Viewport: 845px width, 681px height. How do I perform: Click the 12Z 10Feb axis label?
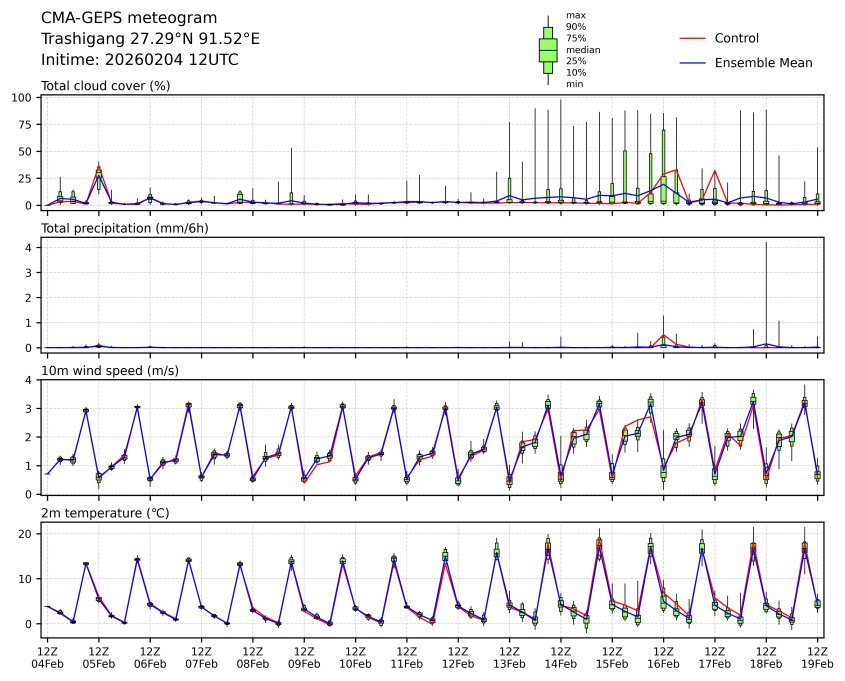click(x=355, y=657)
